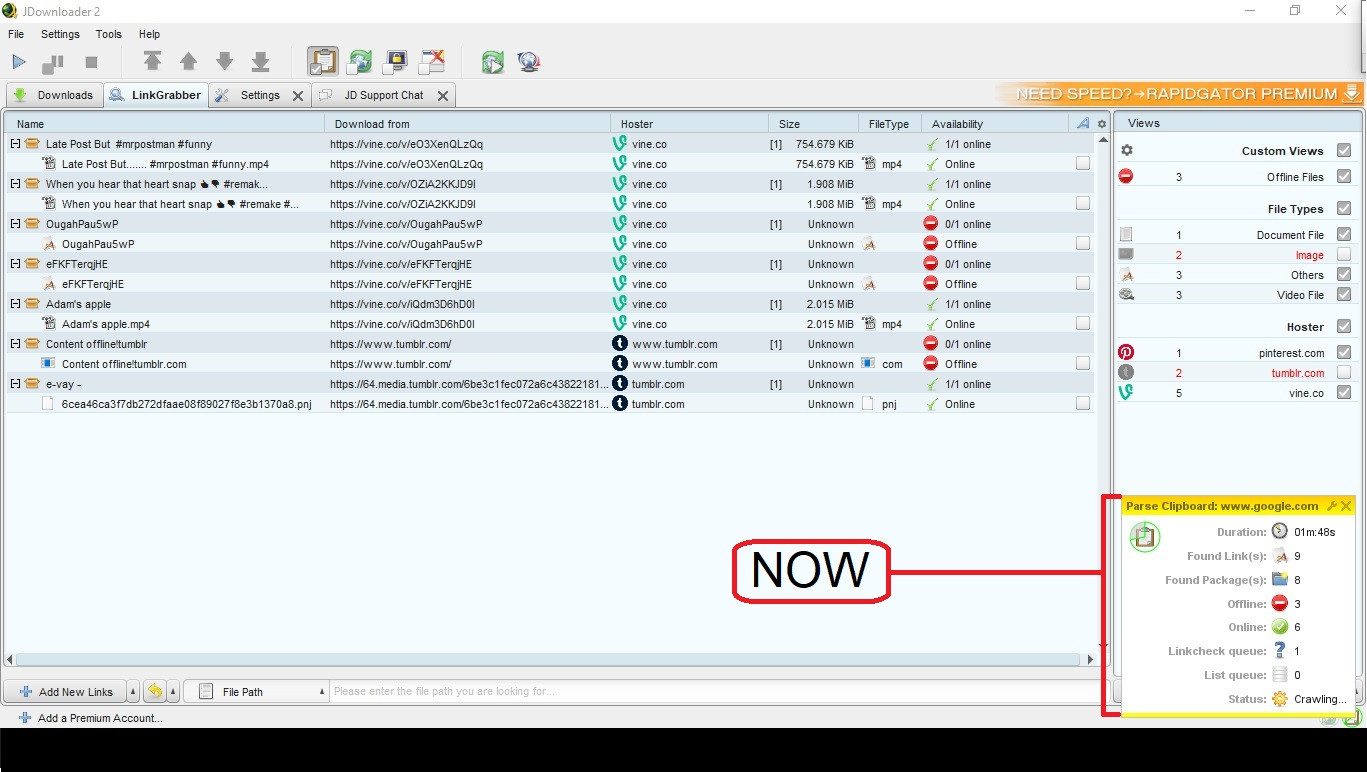The height and width of the screenshot is (772, 1367).
Task: Pause downloads using the pause toolbar icon
Action: [53, 62]
